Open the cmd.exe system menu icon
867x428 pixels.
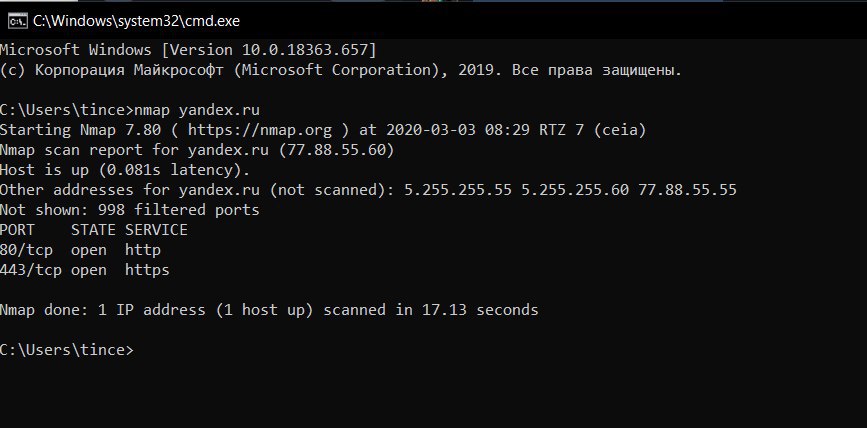pyautogui.click(x=17, y=21)
